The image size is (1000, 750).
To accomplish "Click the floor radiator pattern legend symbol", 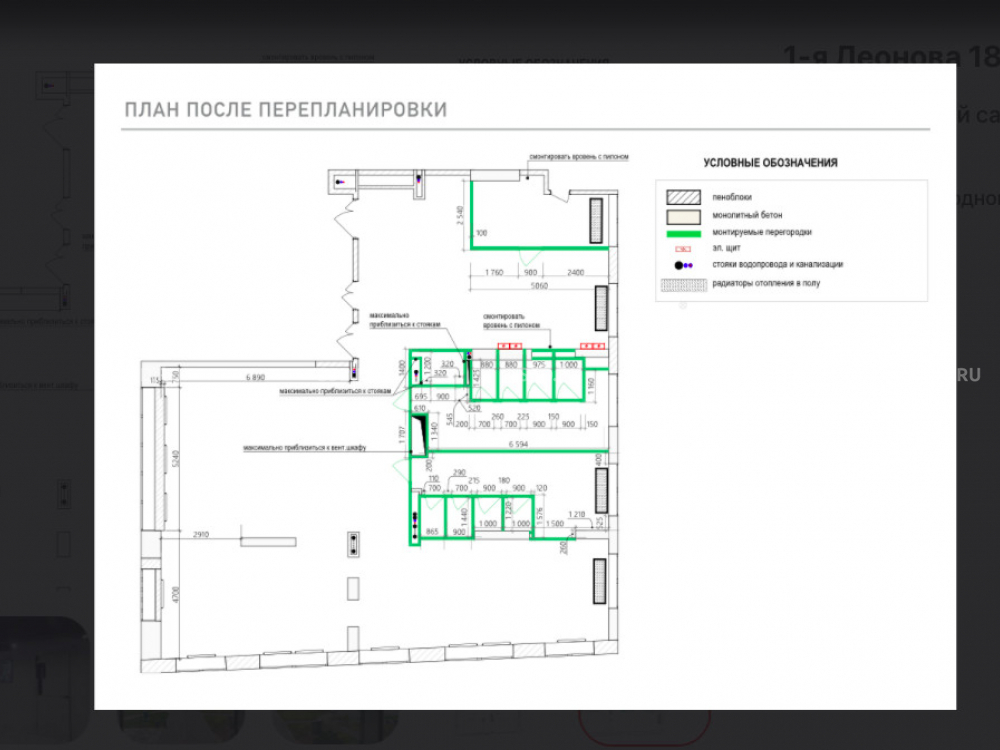I will [683, 284].
